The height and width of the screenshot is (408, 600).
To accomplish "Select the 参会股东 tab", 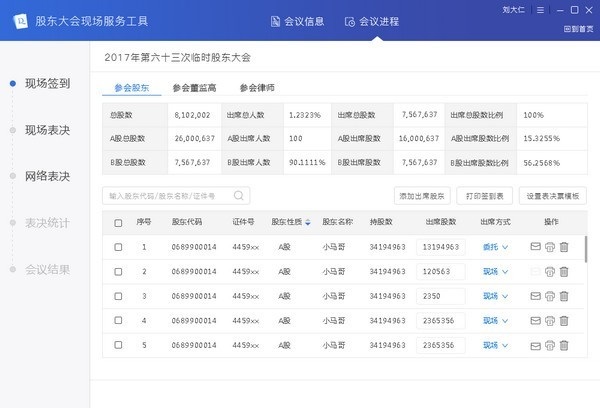I will click(x=132, y=88).
